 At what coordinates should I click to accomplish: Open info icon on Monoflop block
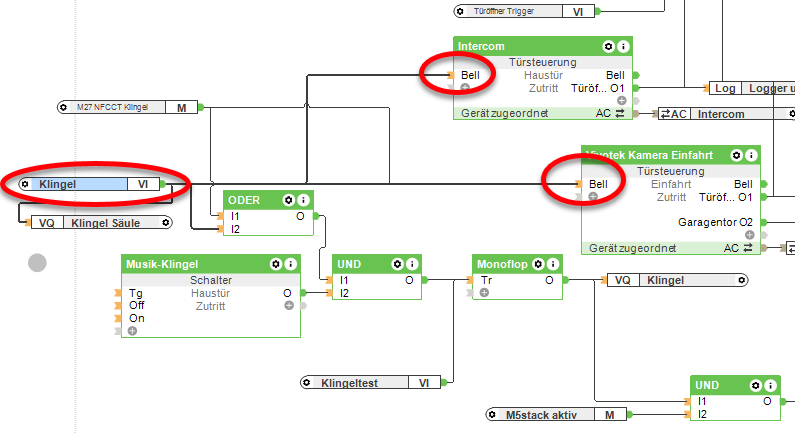[x=553, y=264]
